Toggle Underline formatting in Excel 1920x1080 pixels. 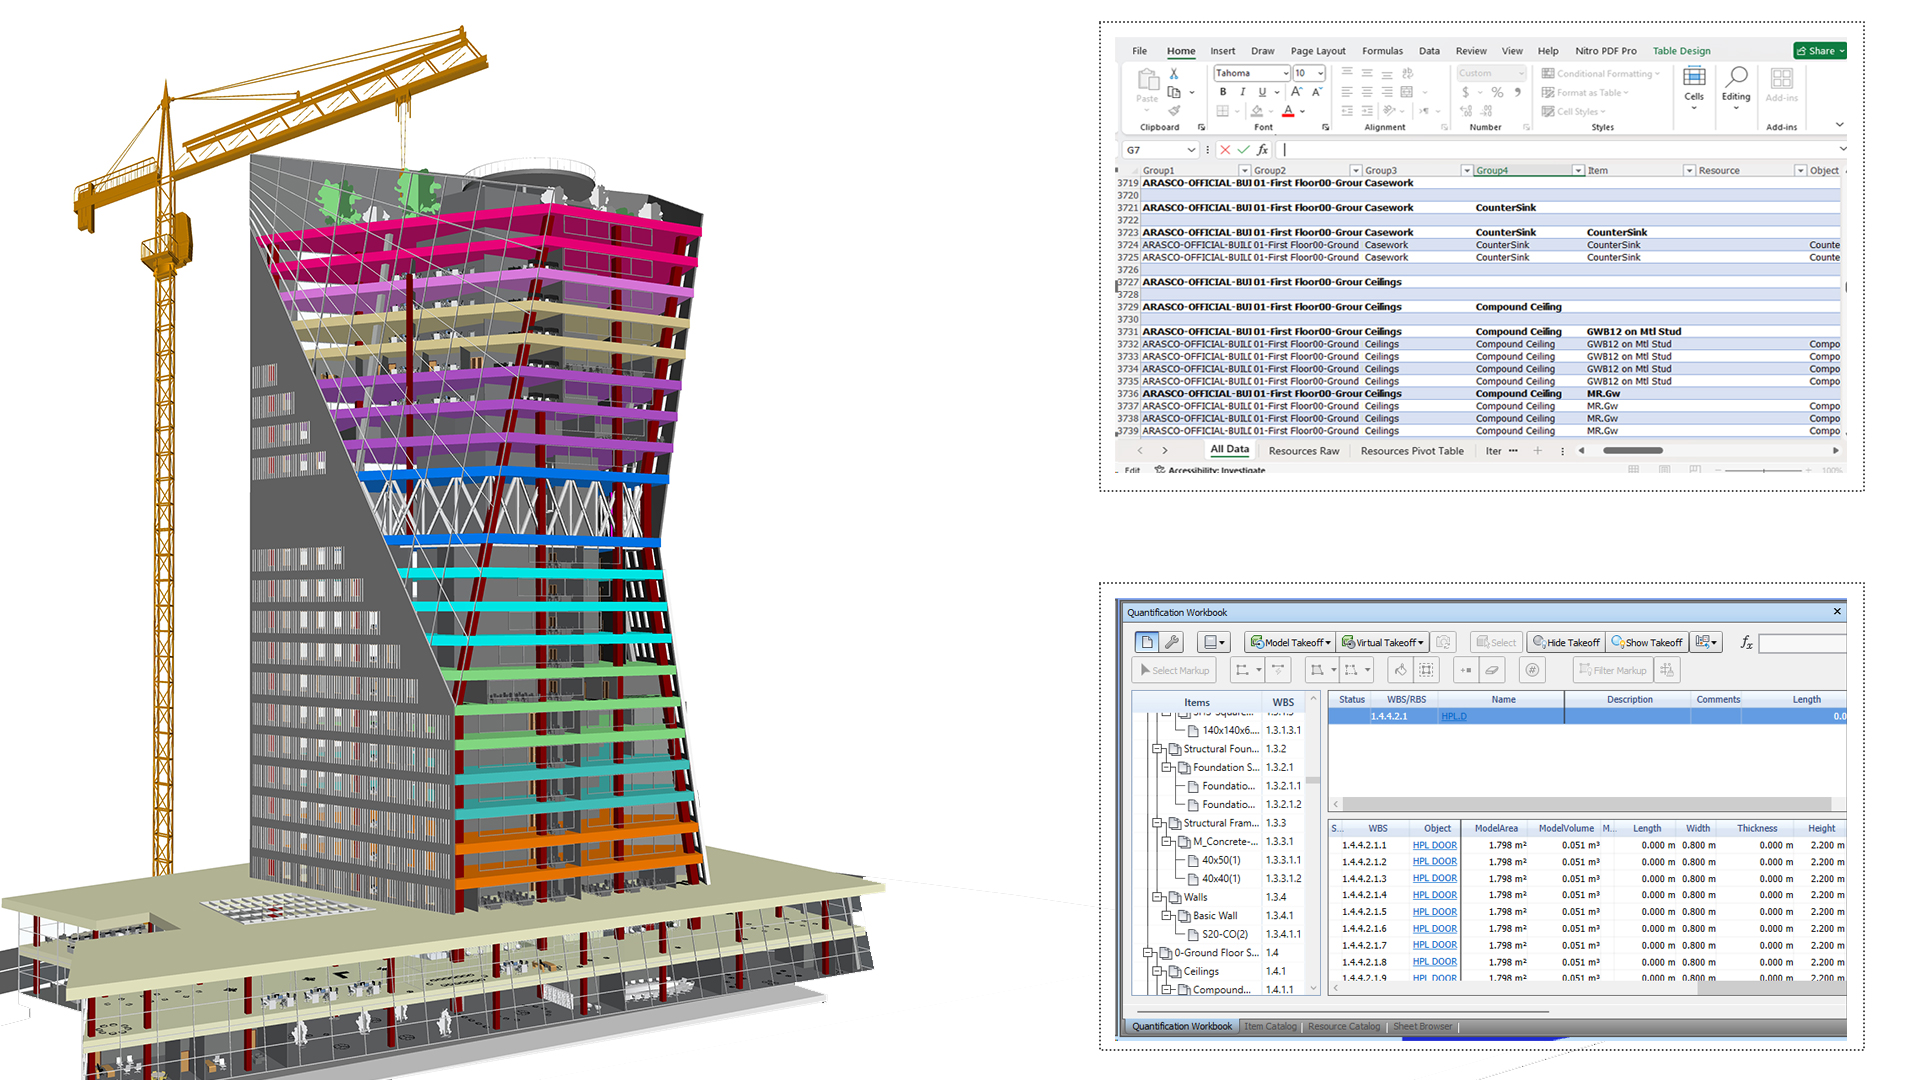[x=1262, y=92]
